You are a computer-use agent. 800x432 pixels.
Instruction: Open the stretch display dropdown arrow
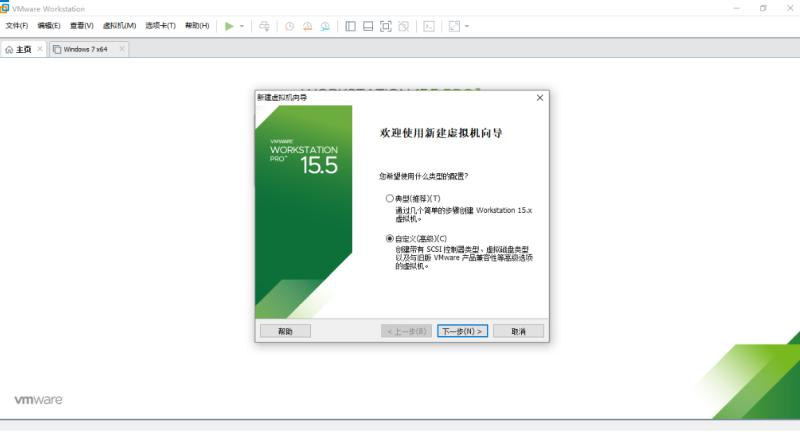tap(467, 26)
